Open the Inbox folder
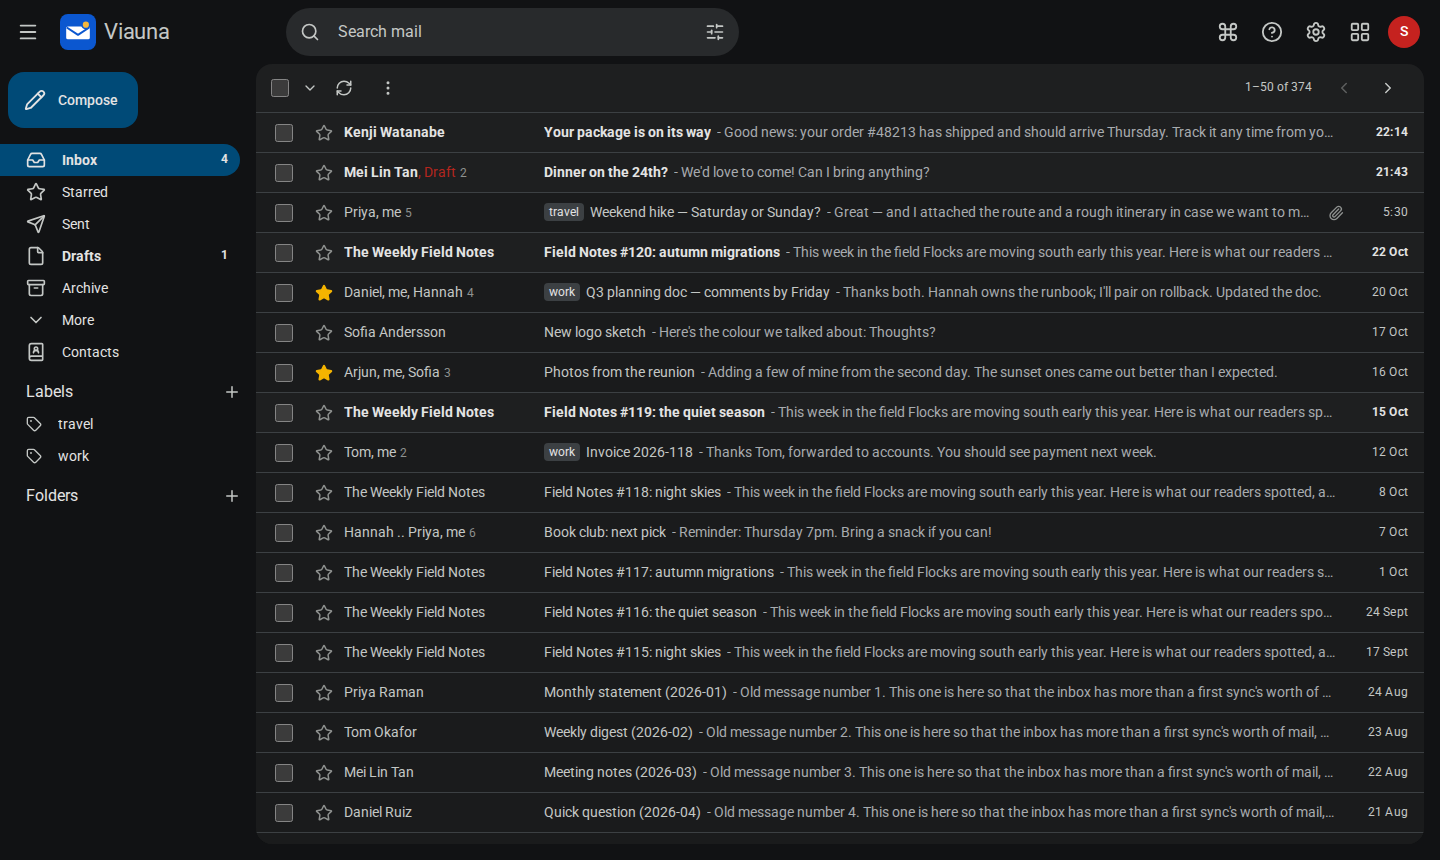The height and width of the screenshot is (860, 1440). 120,160
